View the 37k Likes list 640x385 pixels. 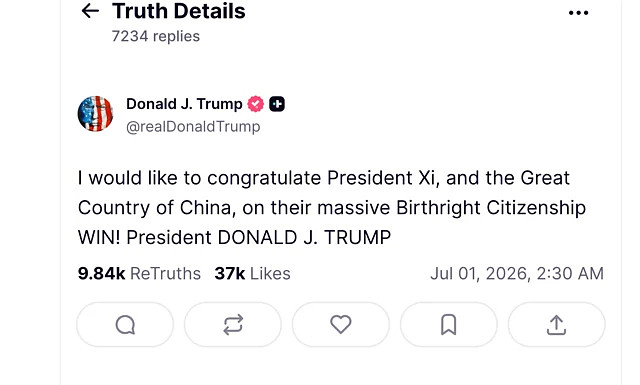coord(252,274)
